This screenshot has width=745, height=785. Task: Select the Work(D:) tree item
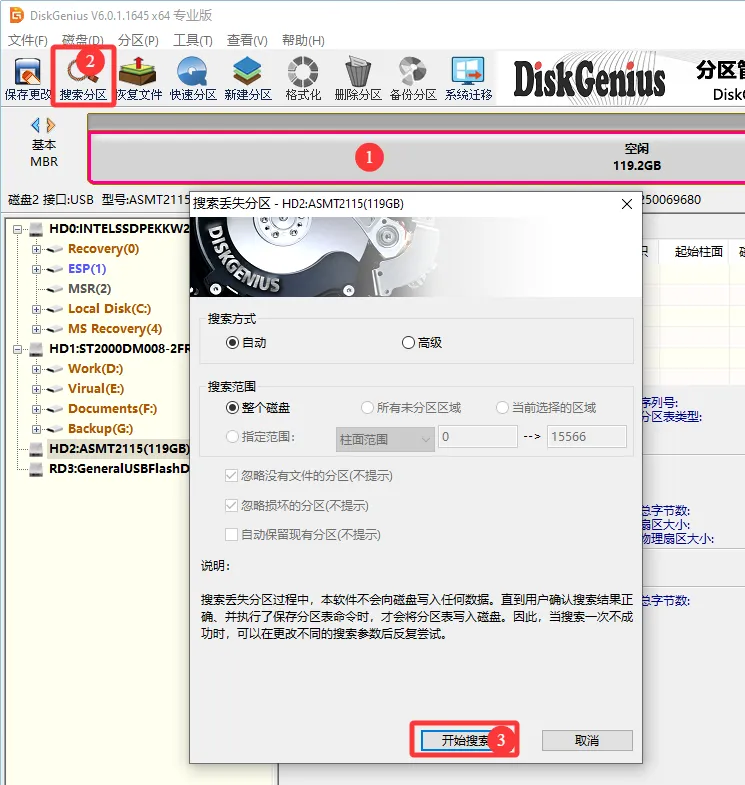tap(96, 369)
